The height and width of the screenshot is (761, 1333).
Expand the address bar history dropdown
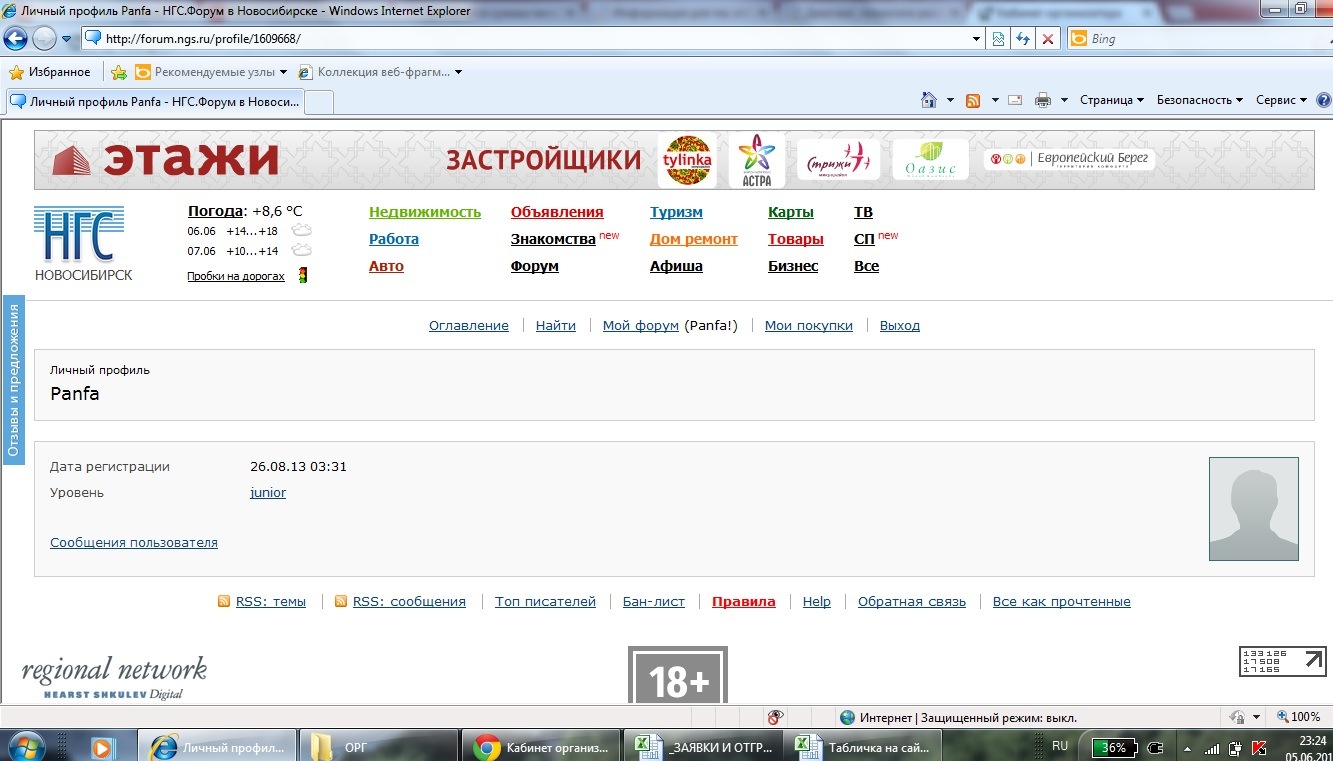pyautogui.click(x=977, y=39)
